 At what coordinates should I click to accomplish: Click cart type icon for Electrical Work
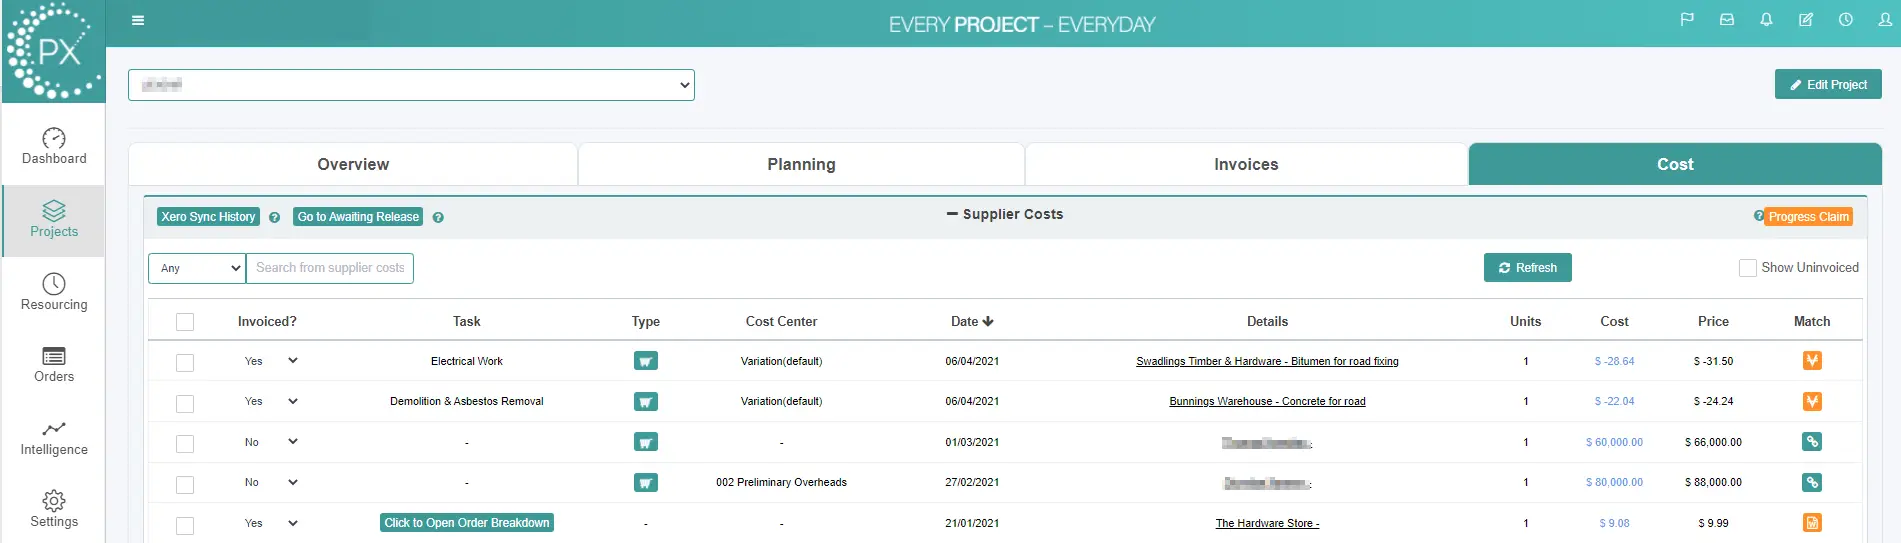pyautogui.click(x=646, y=361)
